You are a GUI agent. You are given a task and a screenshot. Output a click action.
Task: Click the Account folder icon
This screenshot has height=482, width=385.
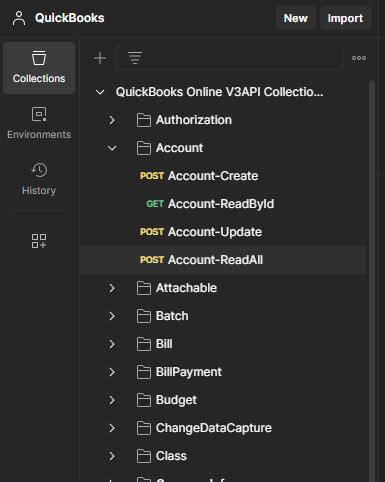click(144, 148)
